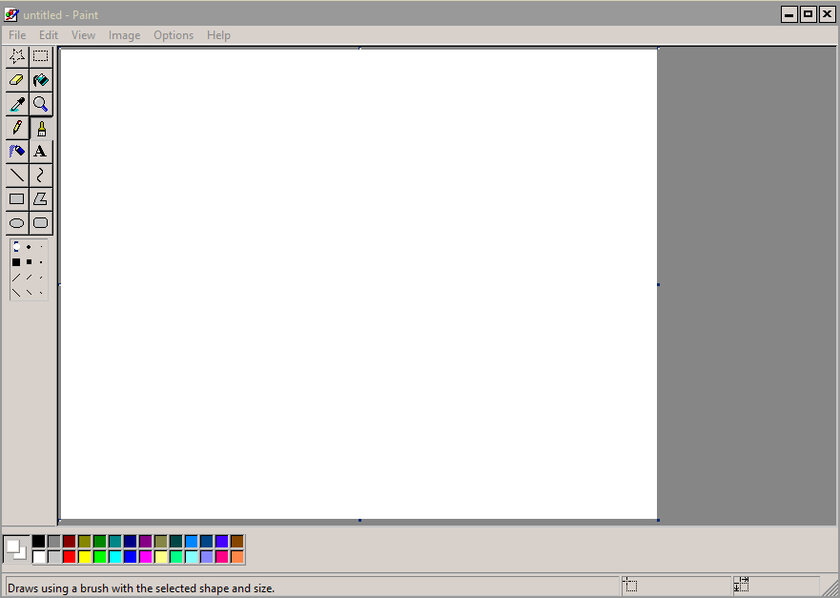Select the Magnifier tool
840x598 pixels.
coord(41,104)
